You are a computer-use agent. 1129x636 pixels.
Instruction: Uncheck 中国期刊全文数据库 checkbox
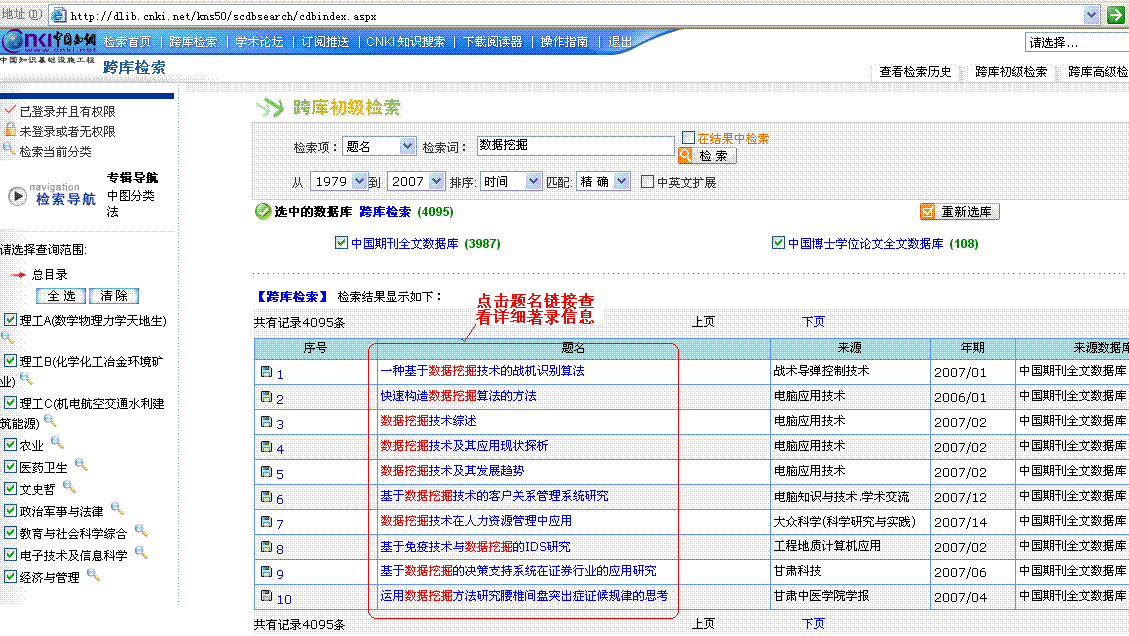pyautogui.click(x=341, y=243)
